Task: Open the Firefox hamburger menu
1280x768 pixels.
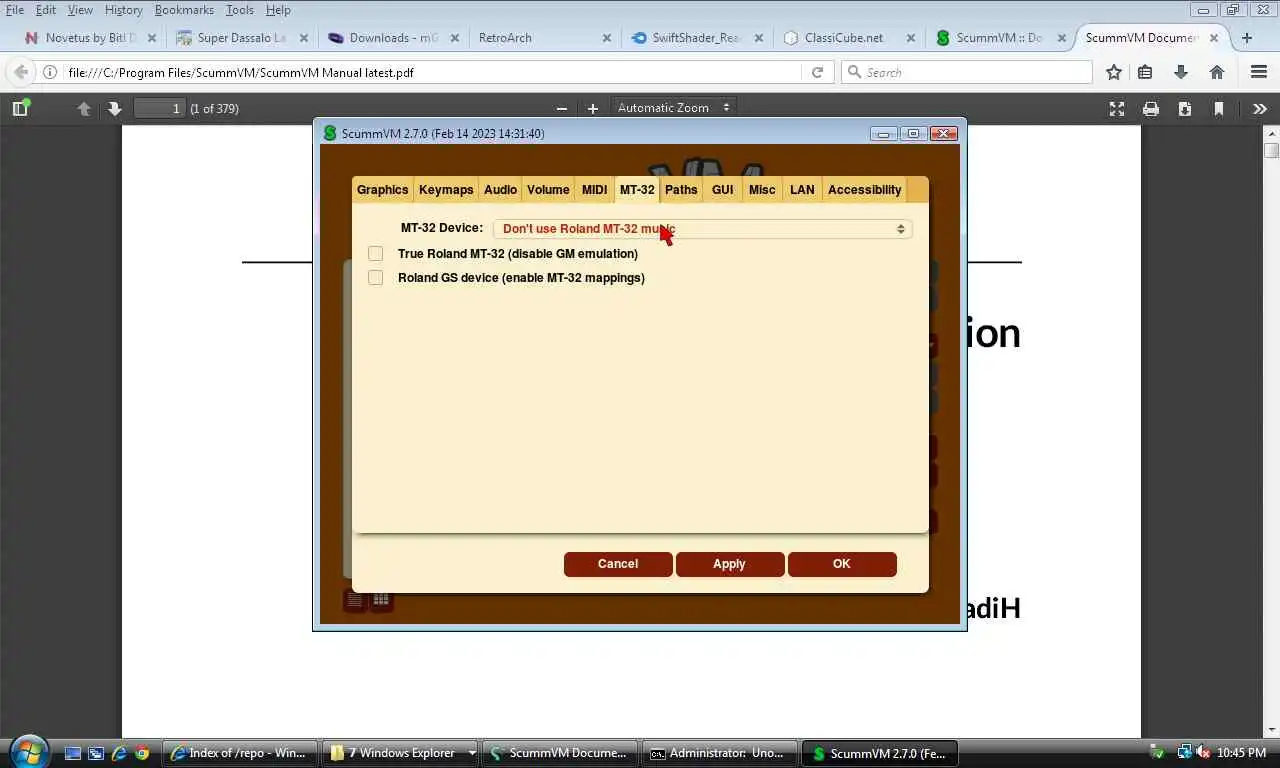Action: (1259, 72)
